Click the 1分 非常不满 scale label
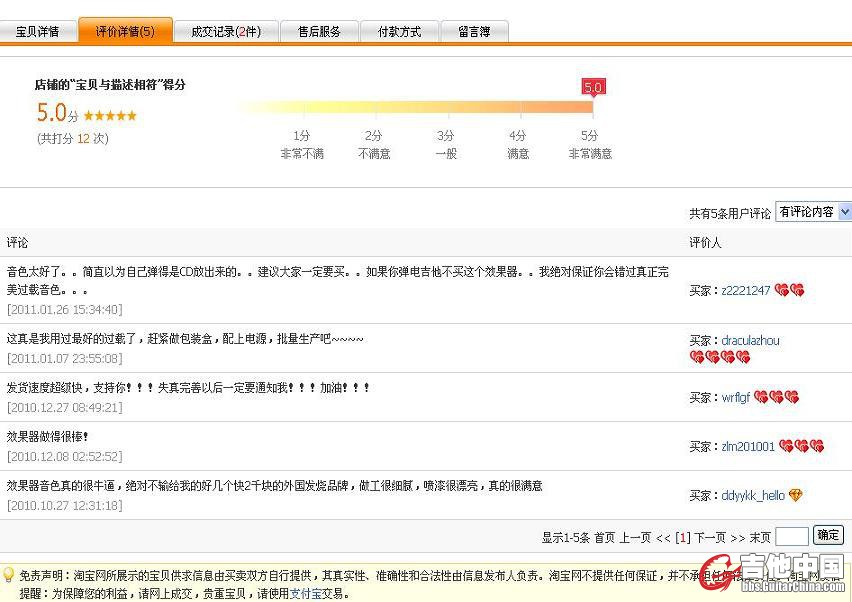852x602 pixels. coord(302,145)
